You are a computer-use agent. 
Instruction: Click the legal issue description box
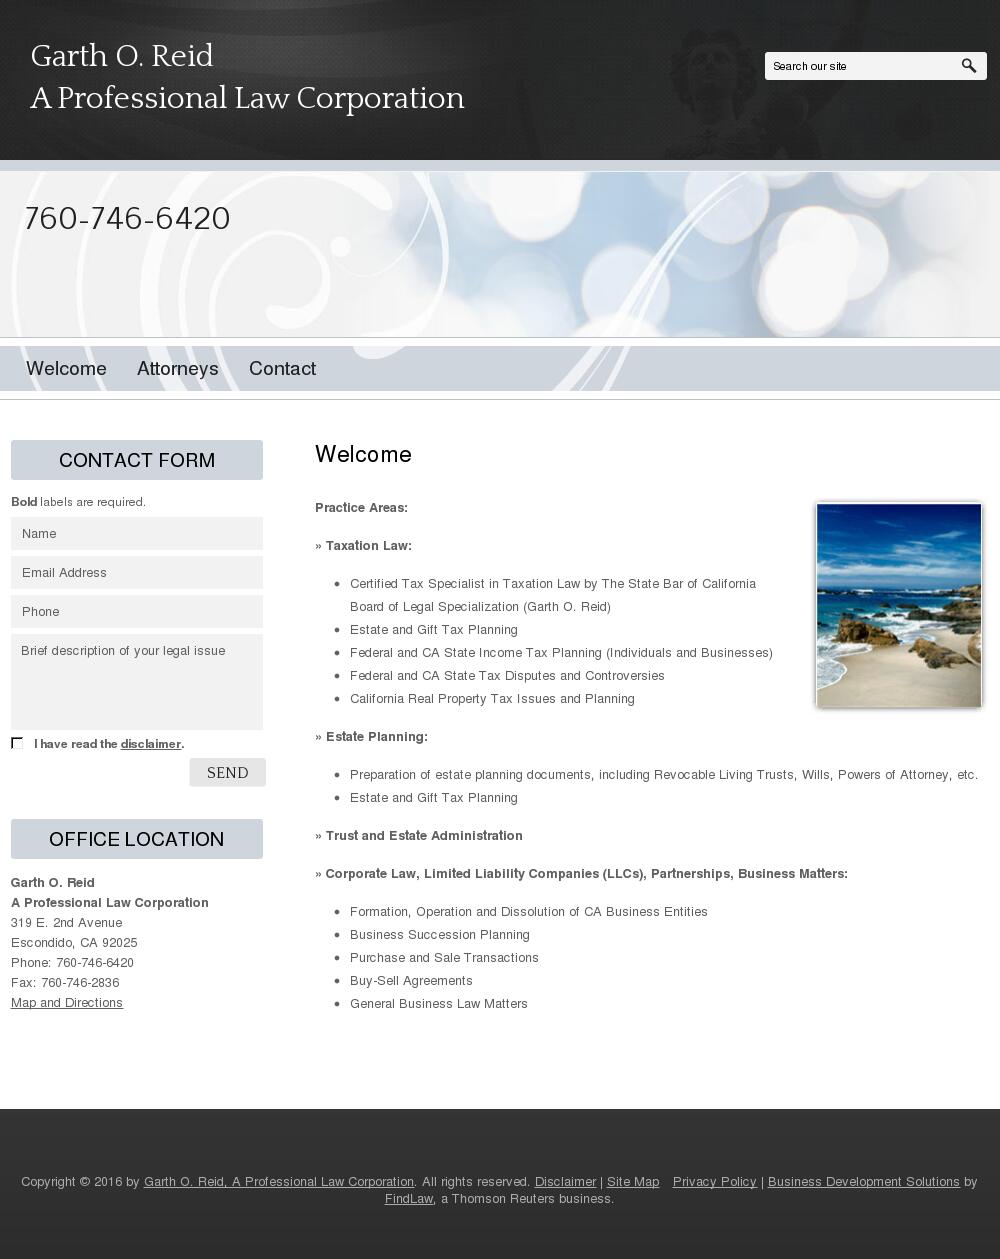click(x=137, y=682)
